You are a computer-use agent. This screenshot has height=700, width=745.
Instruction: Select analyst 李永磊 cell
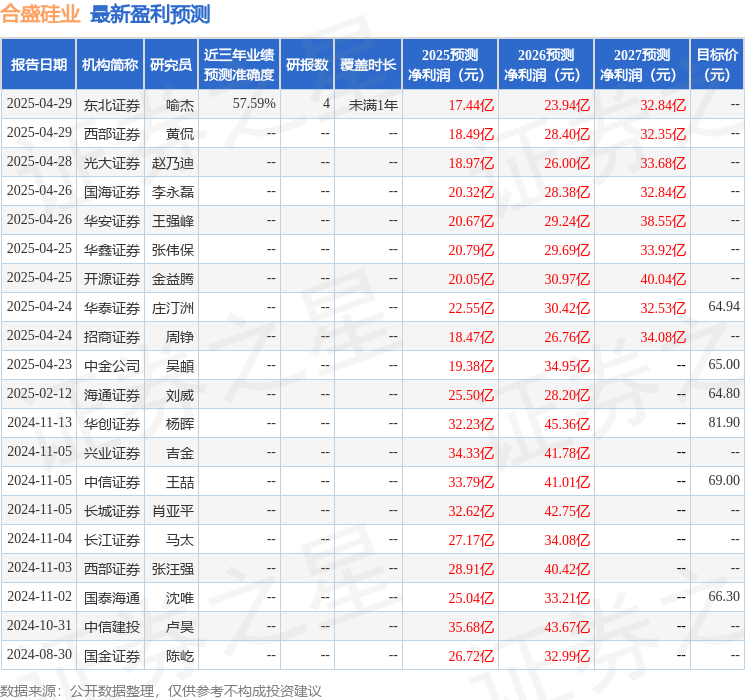click(173, 192)
